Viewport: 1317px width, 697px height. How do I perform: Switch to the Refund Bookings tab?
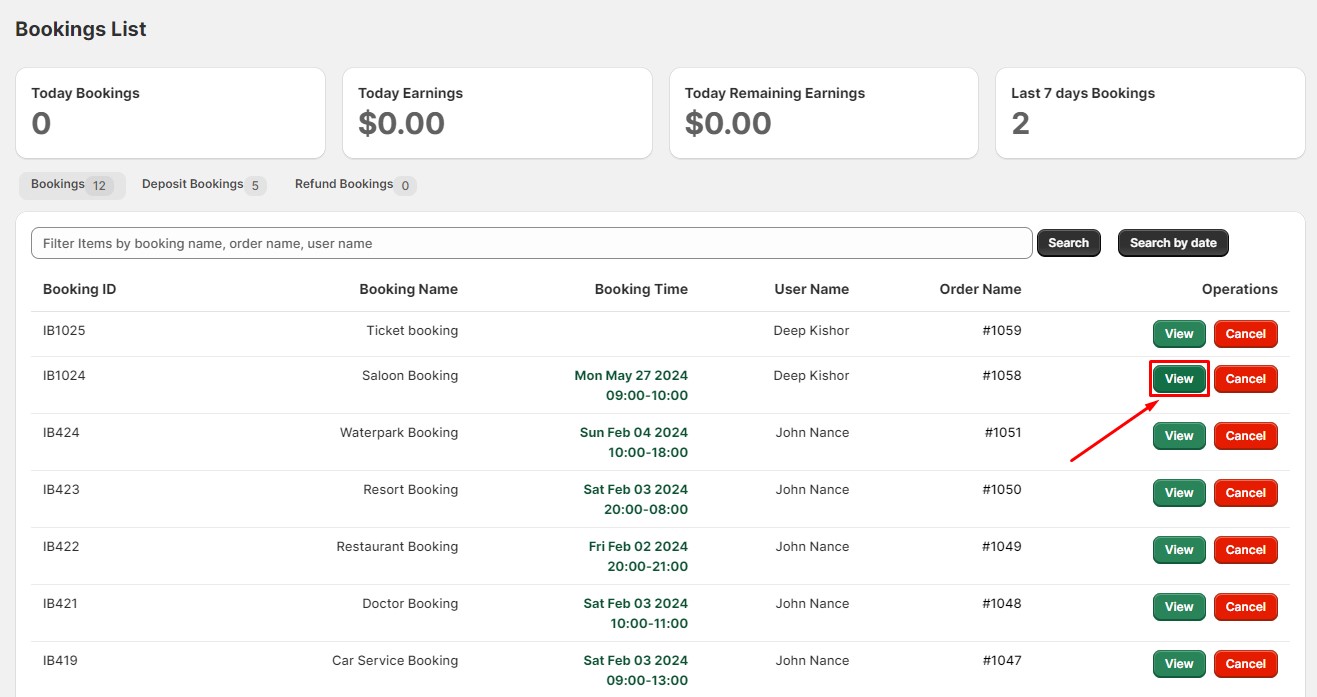coord(355,185)
